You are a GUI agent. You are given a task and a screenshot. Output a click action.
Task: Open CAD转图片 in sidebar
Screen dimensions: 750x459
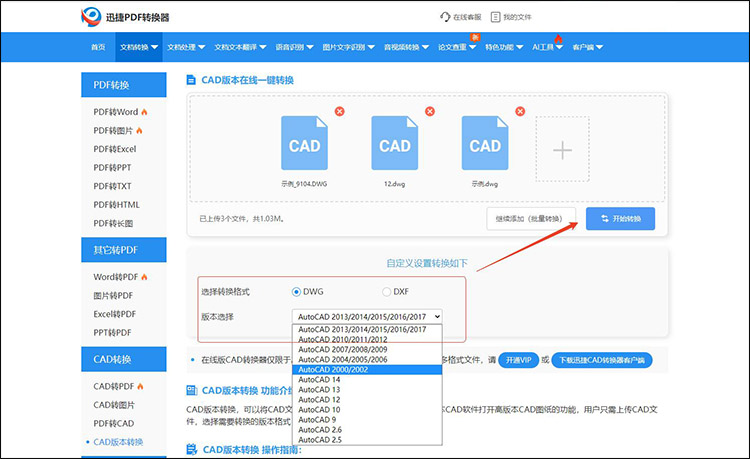pos(114,405)
